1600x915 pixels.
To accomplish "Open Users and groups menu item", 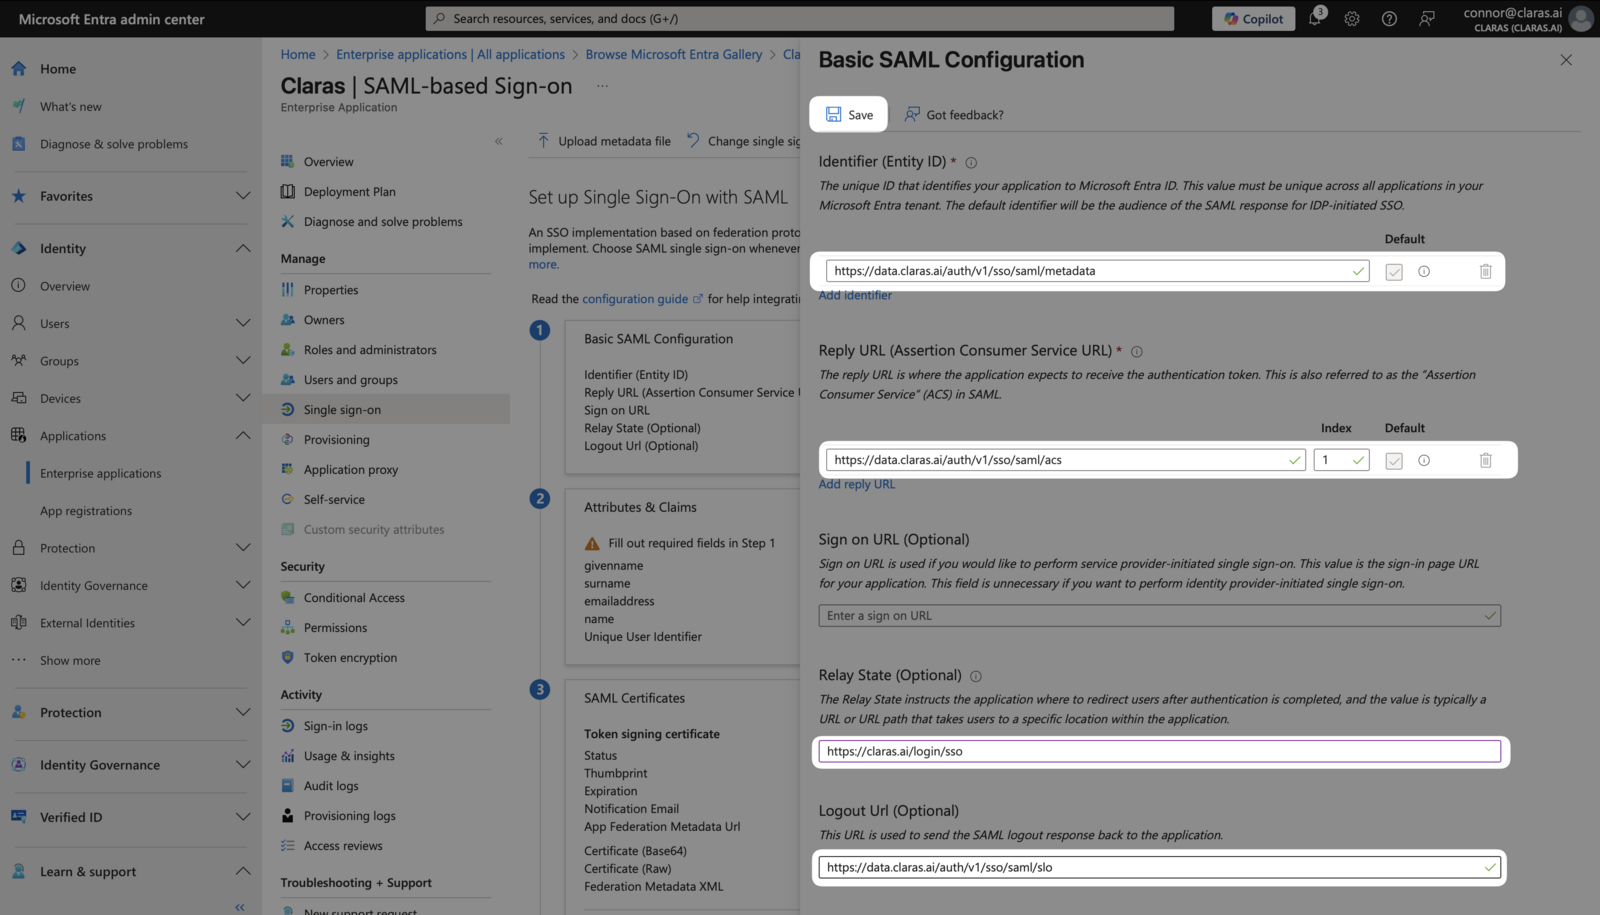I will coord(350,380).
